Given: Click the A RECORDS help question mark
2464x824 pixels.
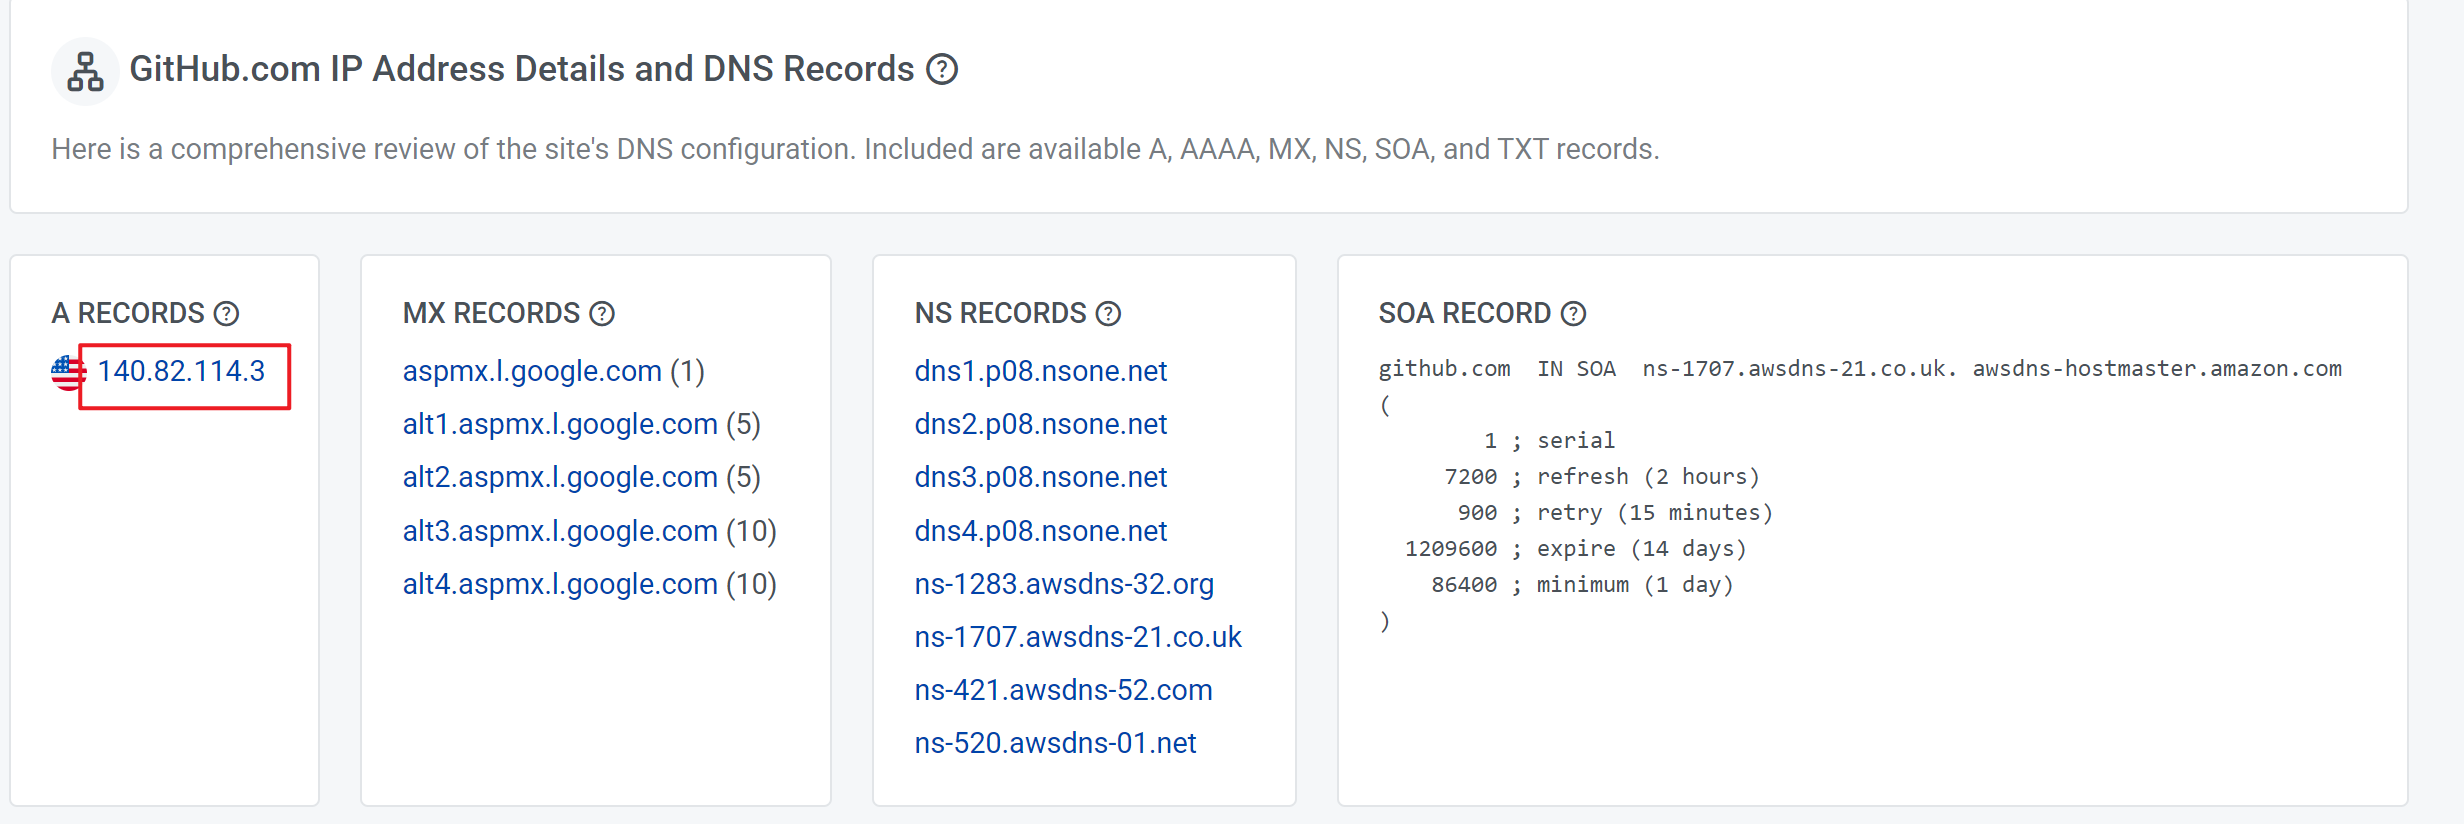Looking at the screenshot, I should point(227,314).
